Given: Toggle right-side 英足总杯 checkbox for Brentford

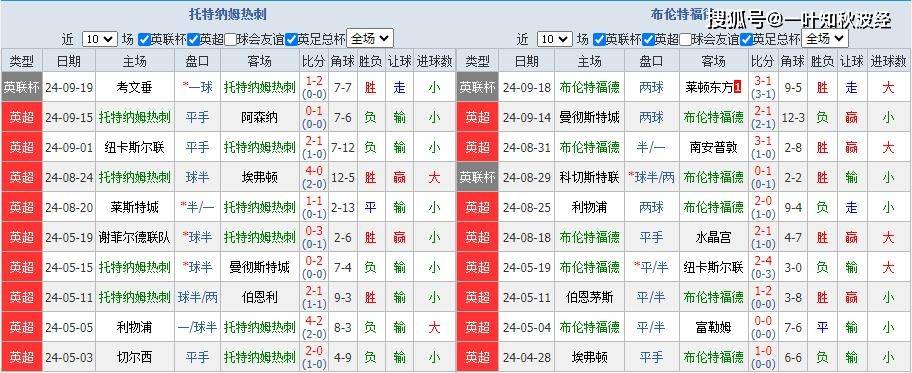Looking at the screenshot, I should pyautogui.click(x=746, y=40).
